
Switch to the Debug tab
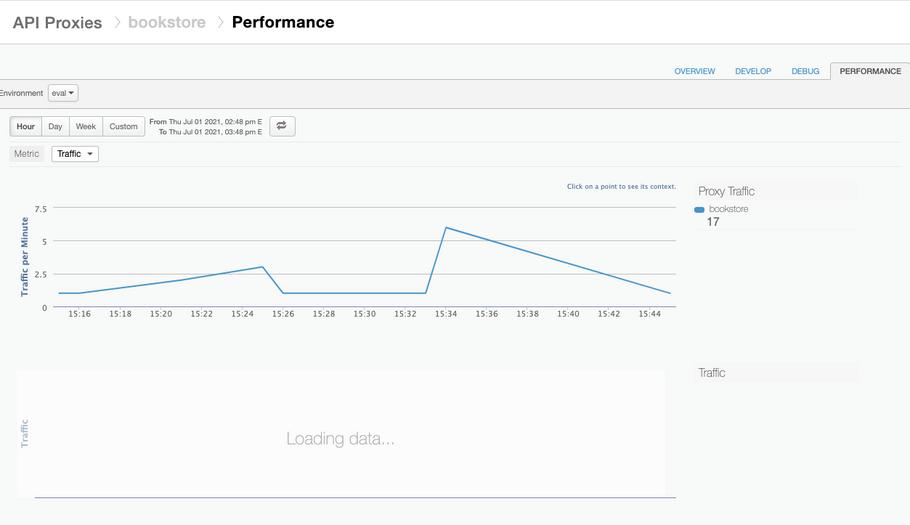click(x=805, y=72)
